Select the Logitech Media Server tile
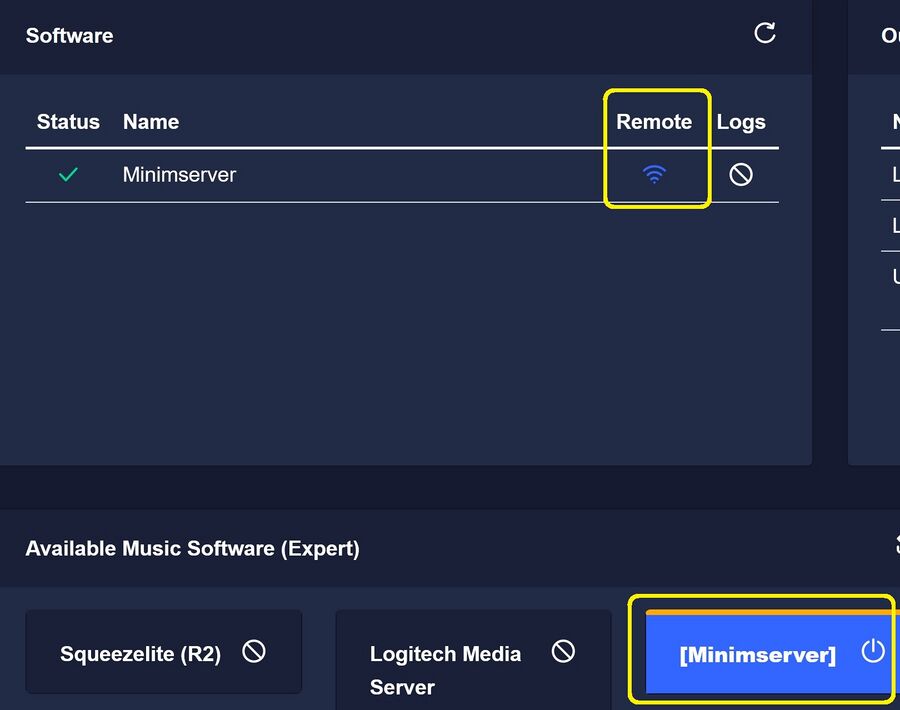 click(x=474, y=660)
